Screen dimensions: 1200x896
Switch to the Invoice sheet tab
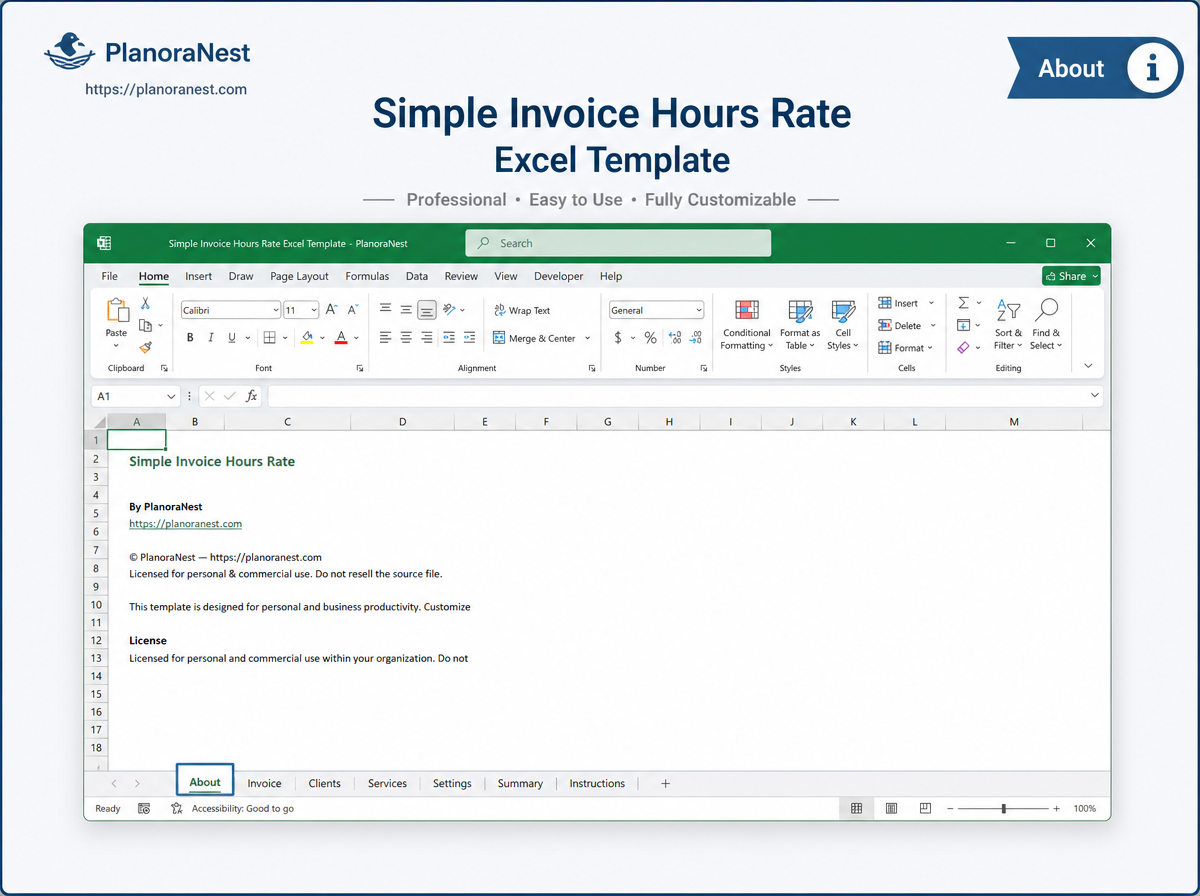coord(265,783)
